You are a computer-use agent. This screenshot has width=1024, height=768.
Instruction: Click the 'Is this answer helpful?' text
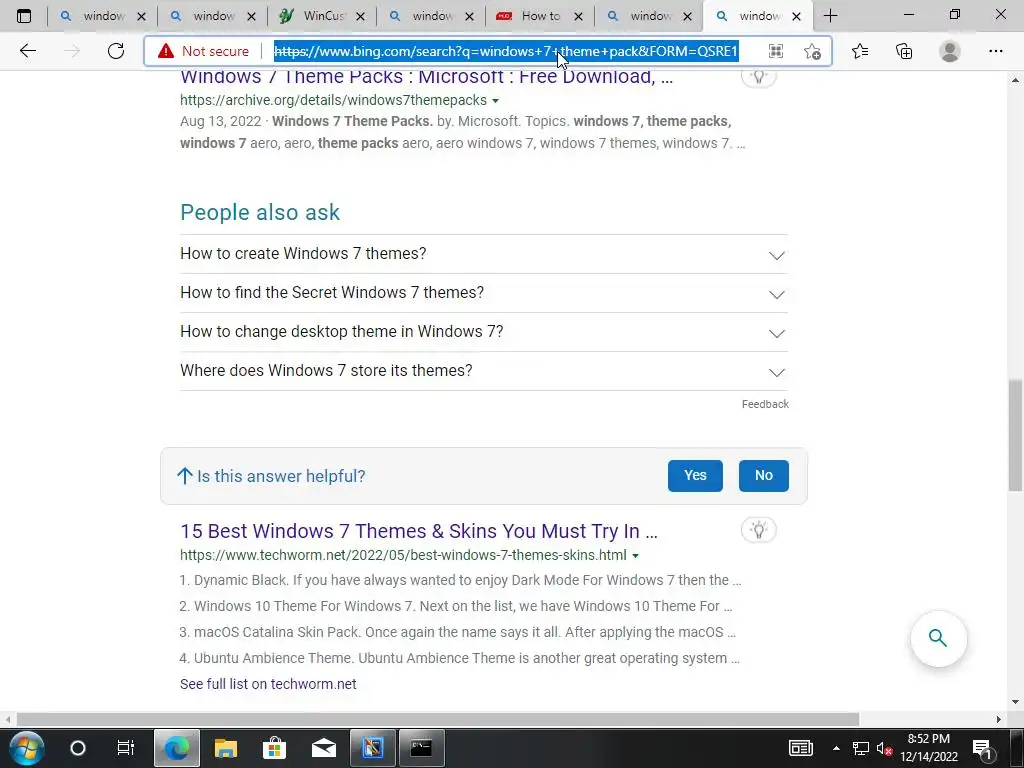(281, 476)
